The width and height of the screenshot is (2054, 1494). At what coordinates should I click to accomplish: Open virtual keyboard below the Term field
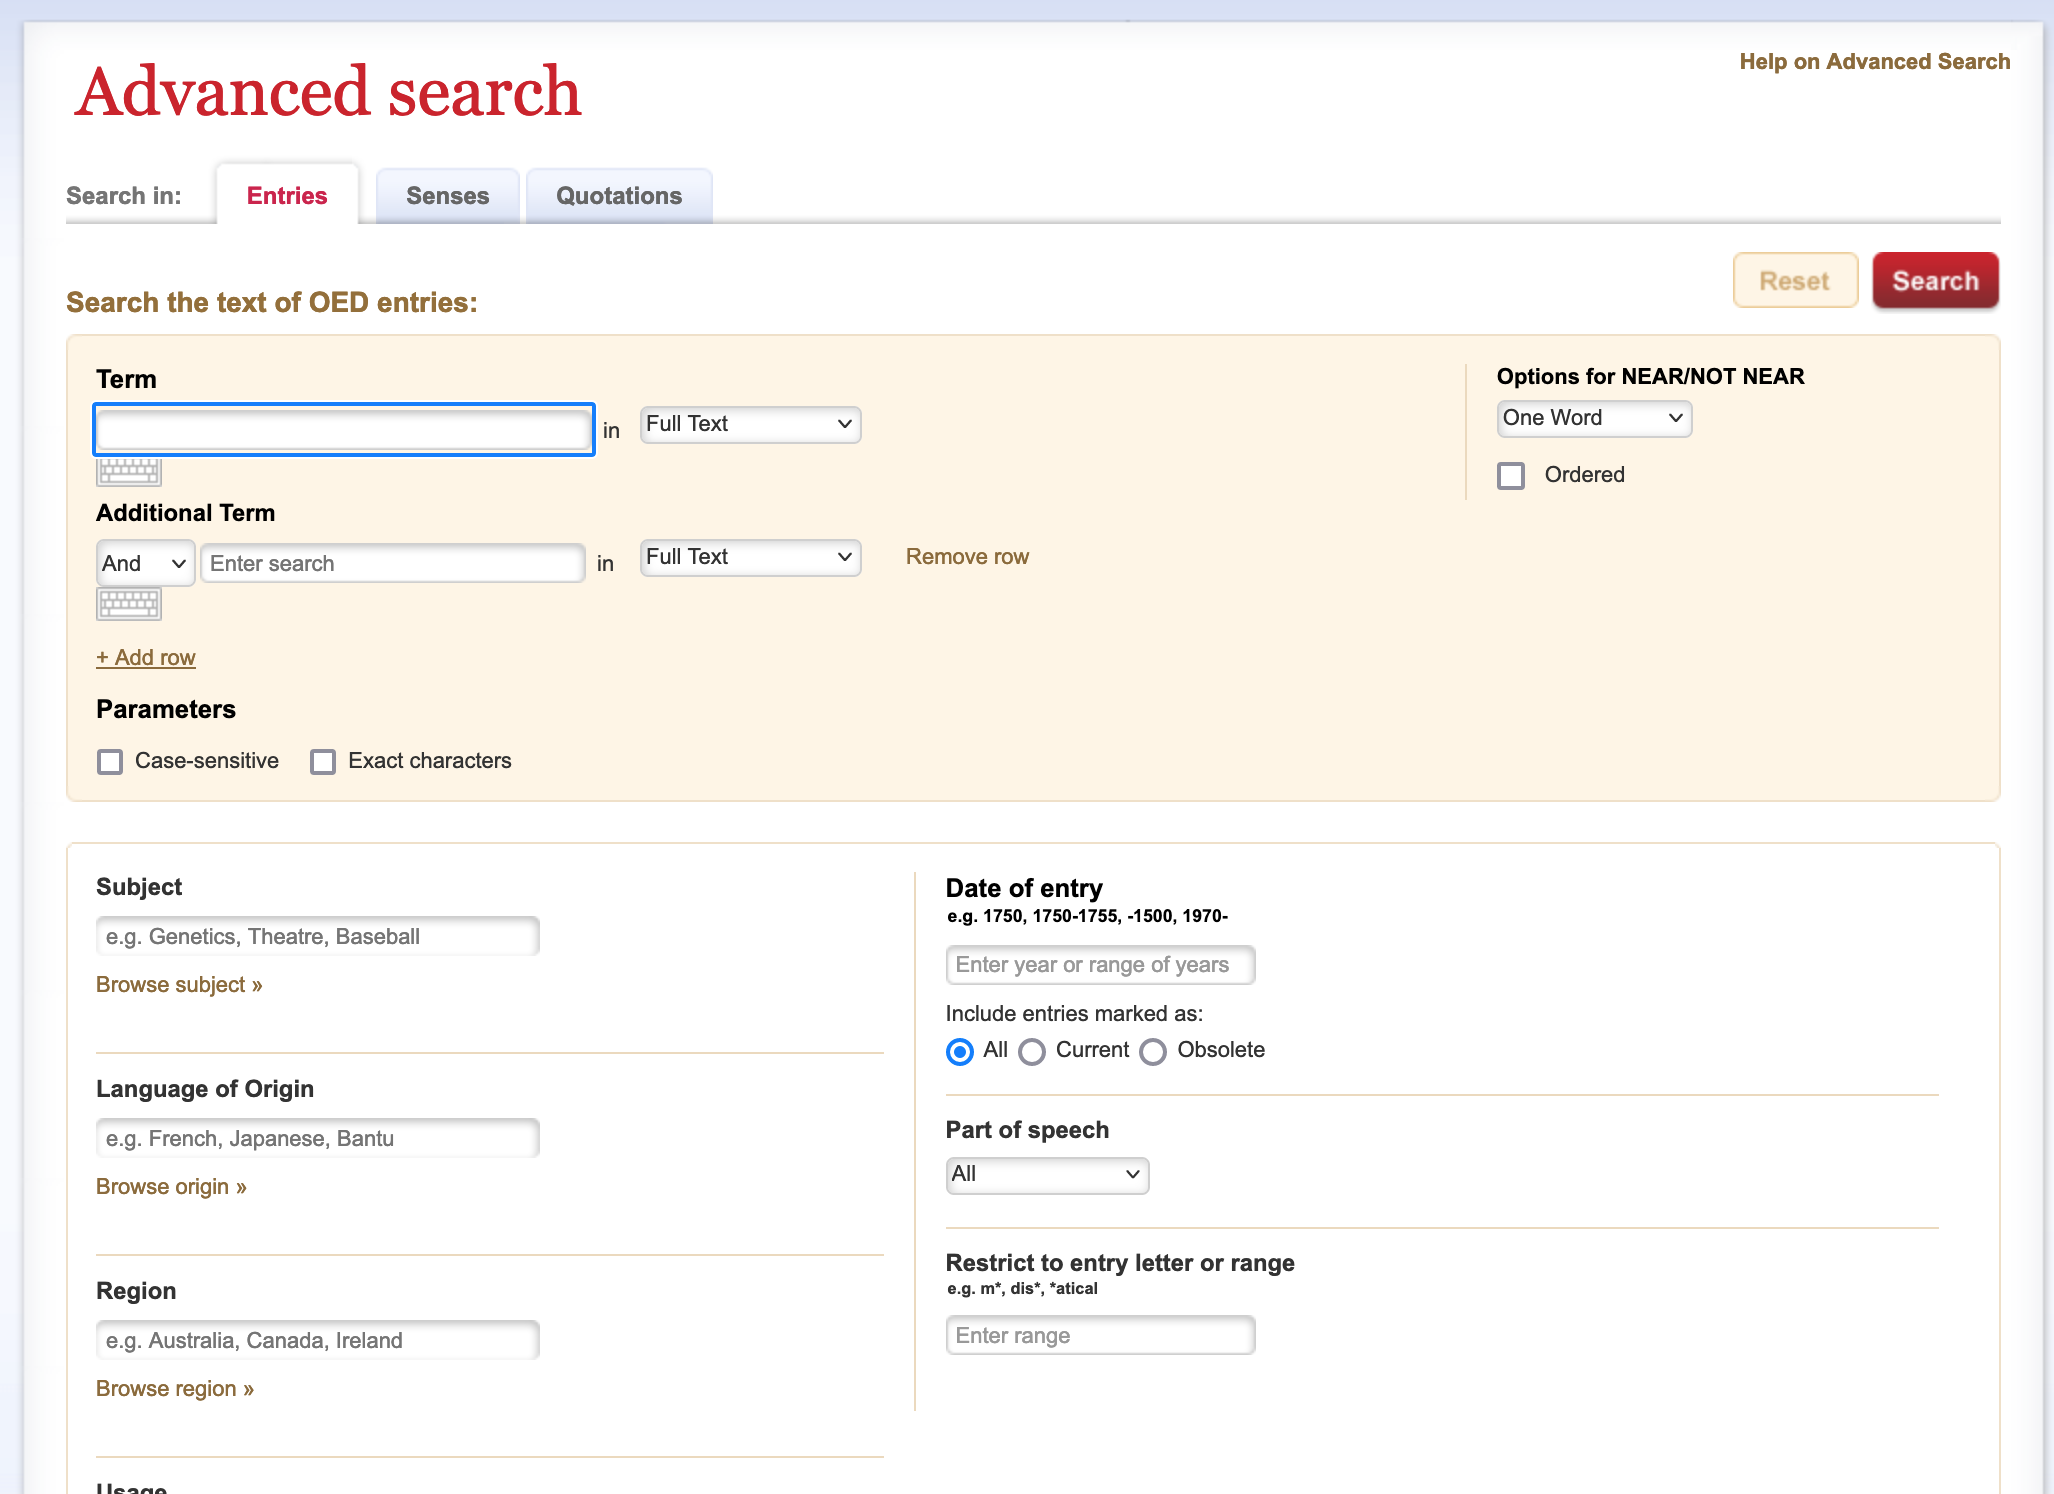pos(129,470)
